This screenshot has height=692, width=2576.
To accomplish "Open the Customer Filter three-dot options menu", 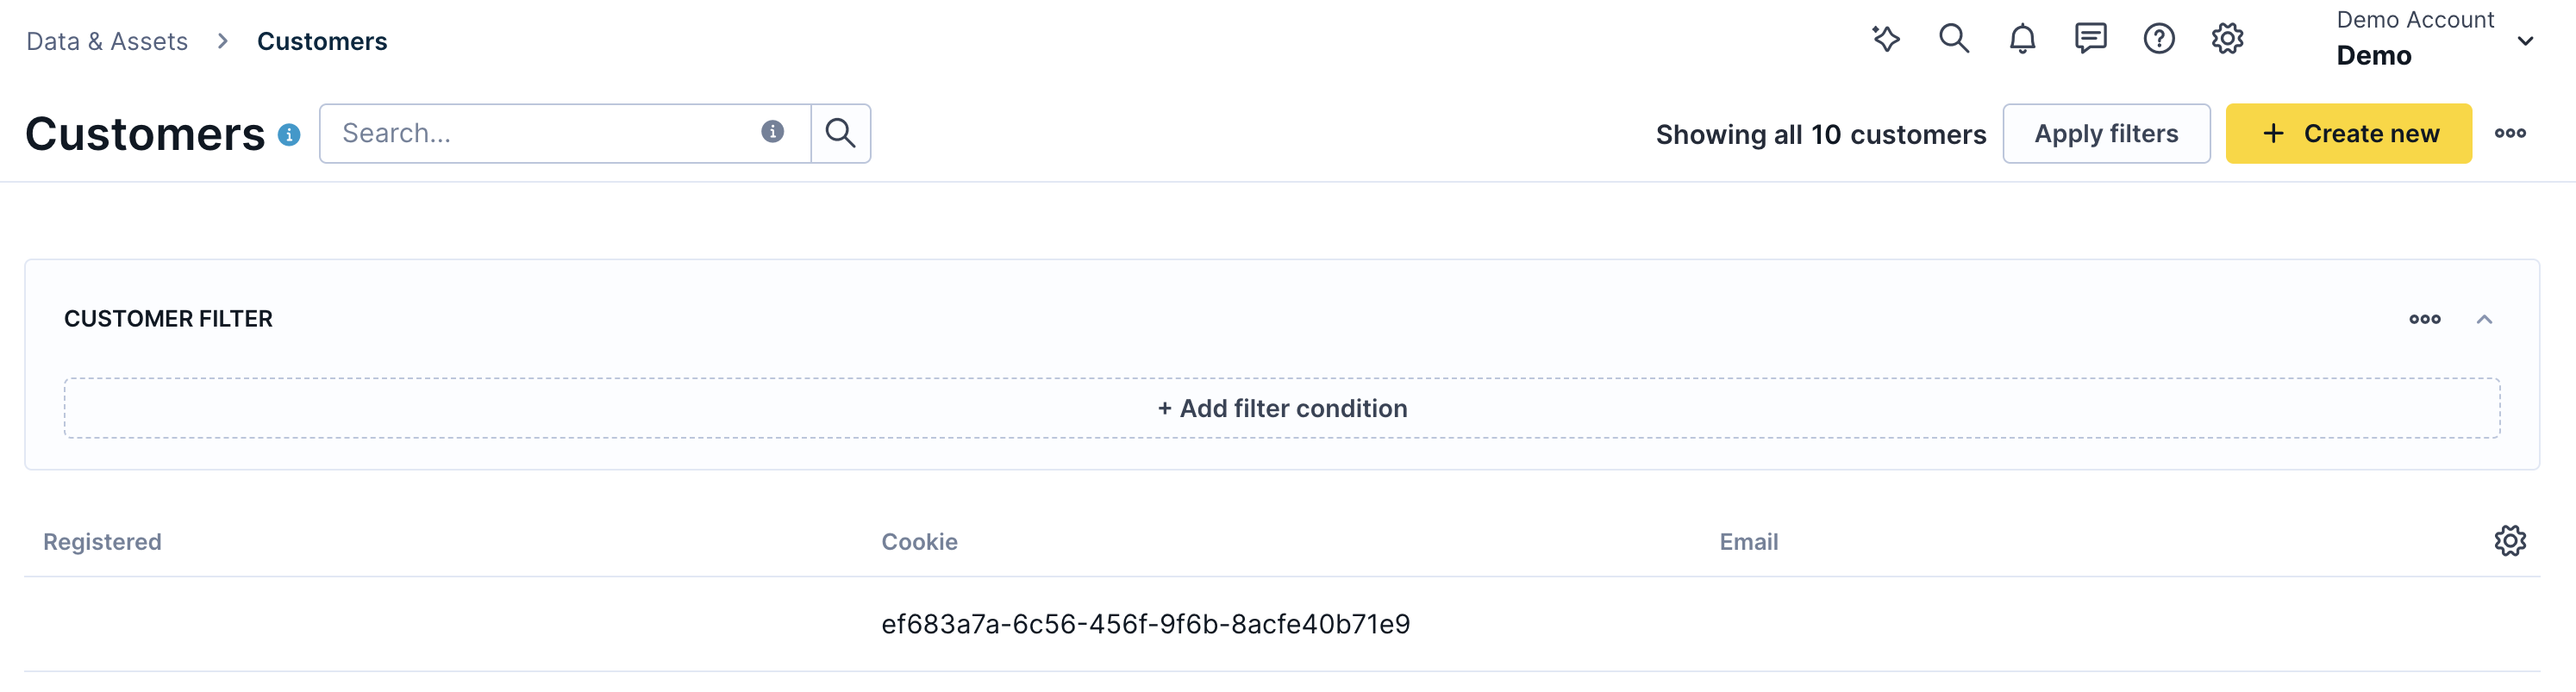I will (x=2424, y=318).
